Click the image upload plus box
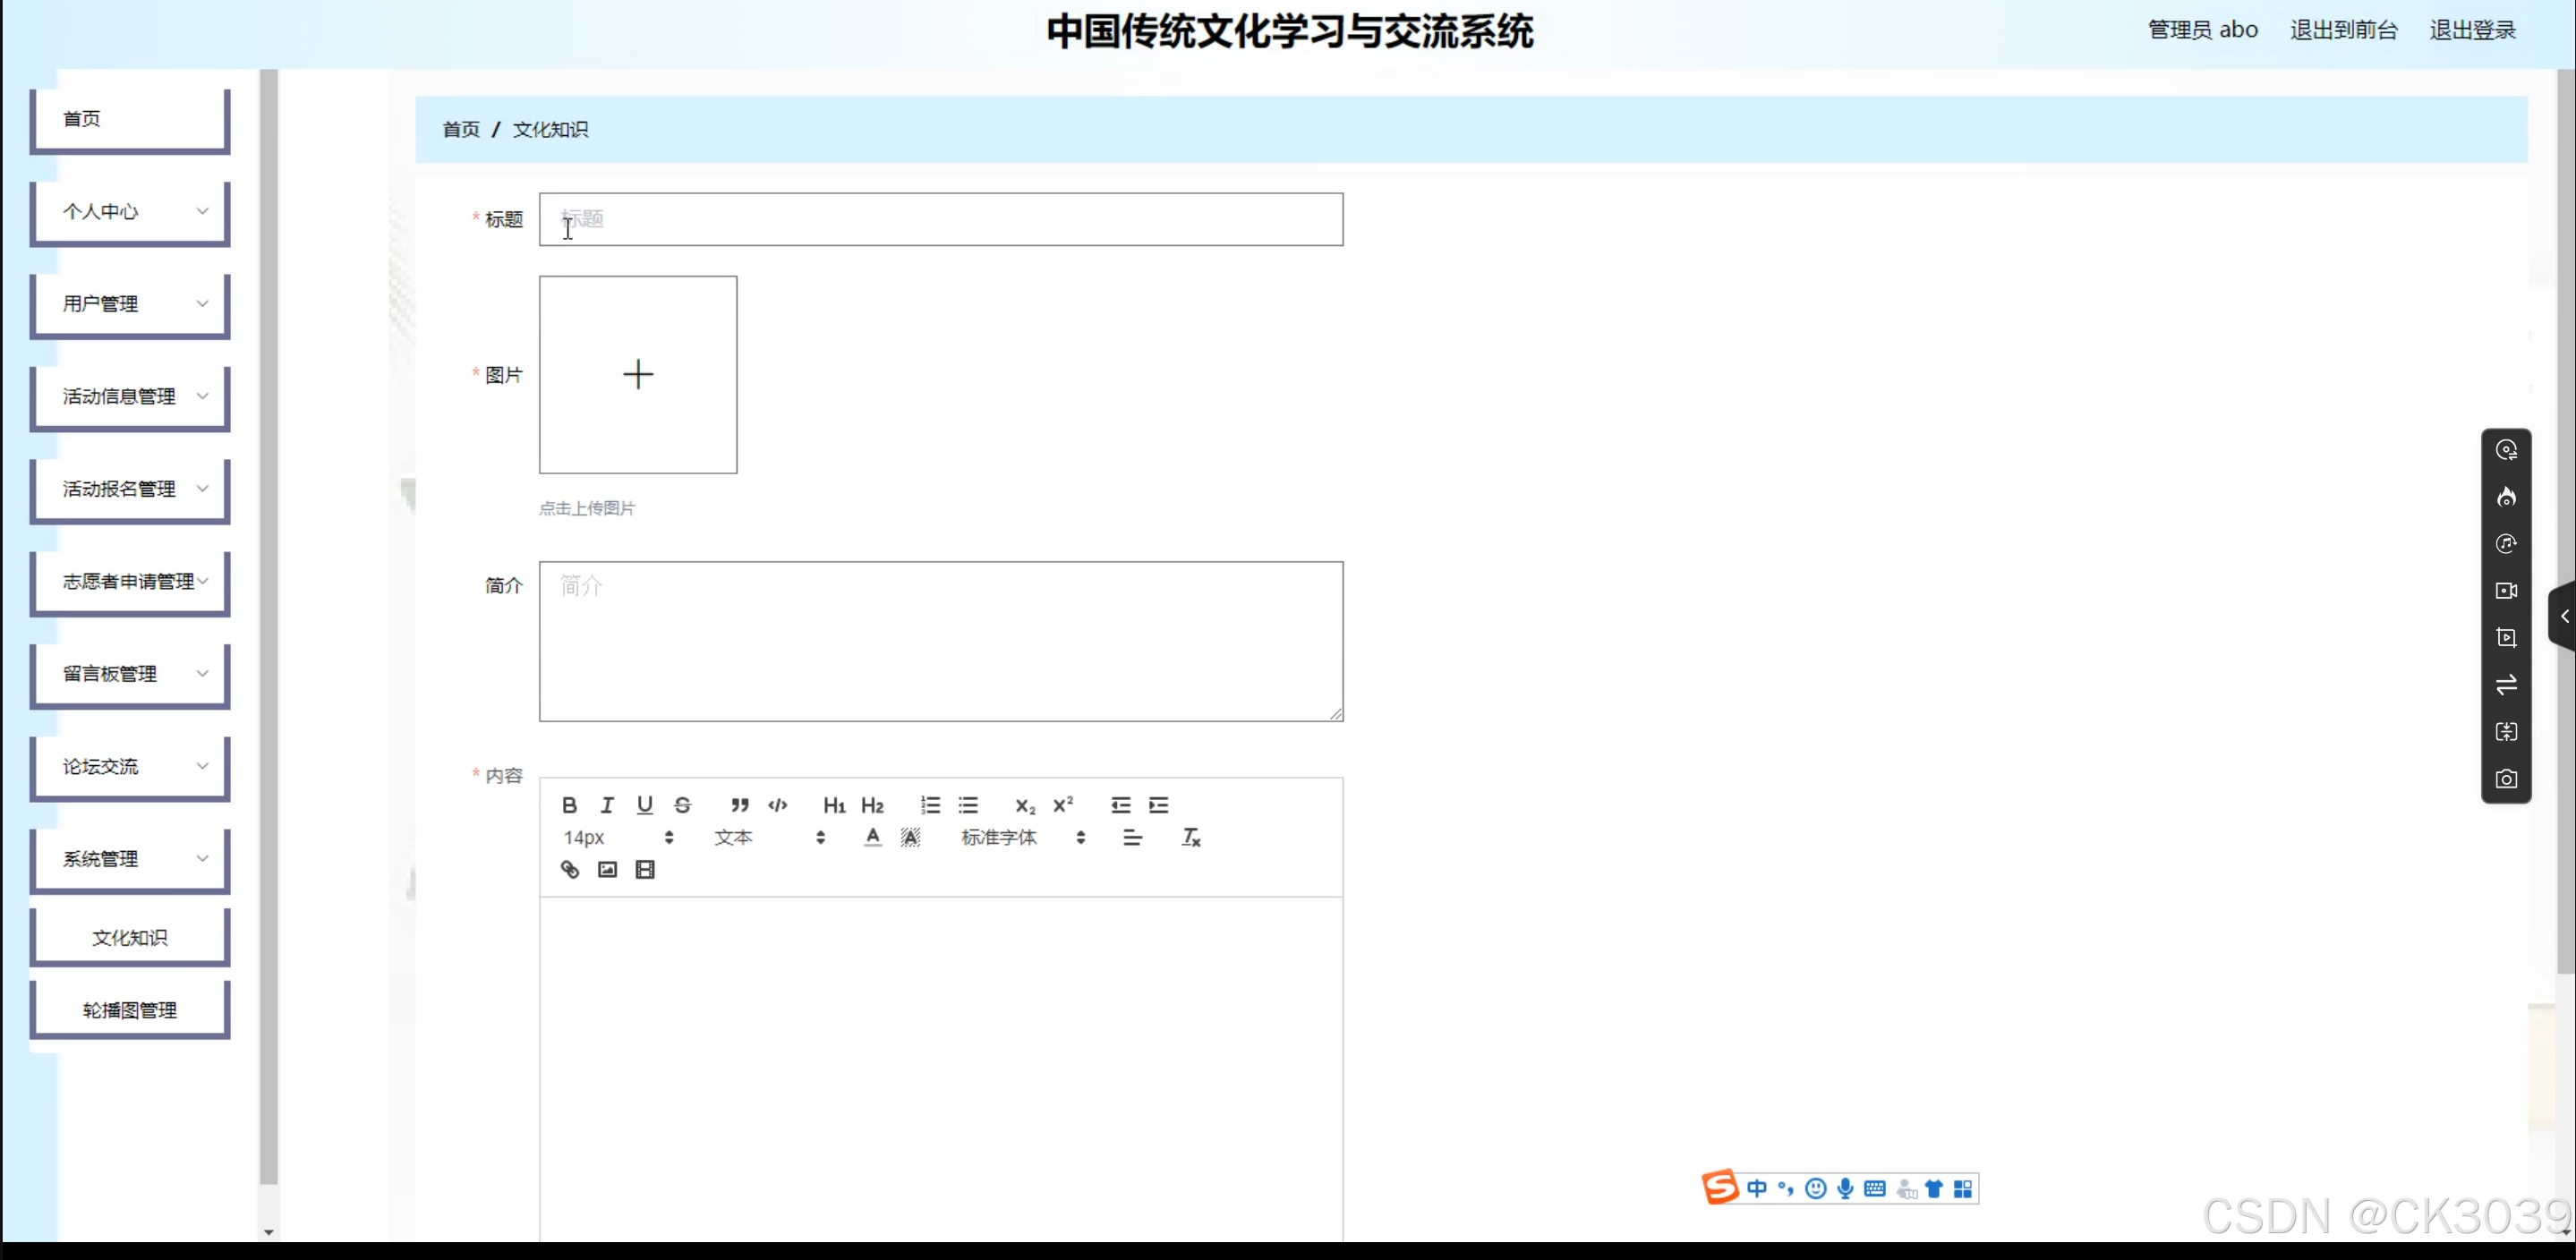Screen dimensions: 2576x1260 (638, 375)
